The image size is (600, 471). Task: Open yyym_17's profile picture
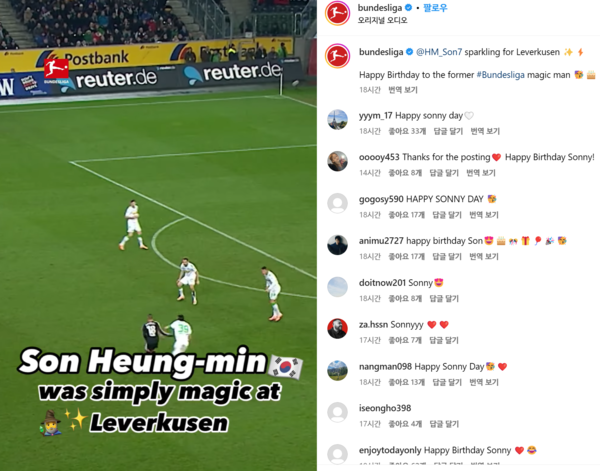coord(337,120)
